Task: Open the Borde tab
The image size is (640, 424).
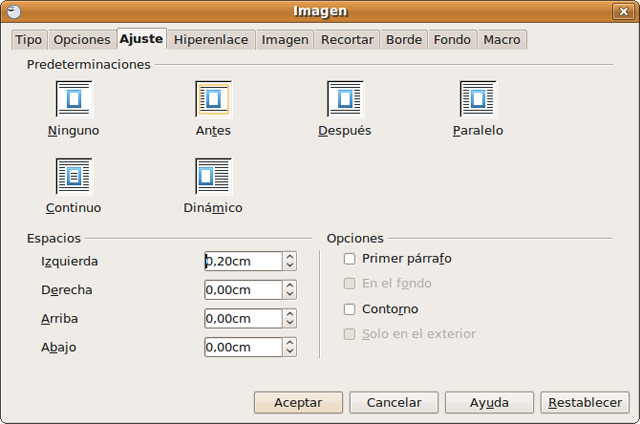Action: coord(404,40)
